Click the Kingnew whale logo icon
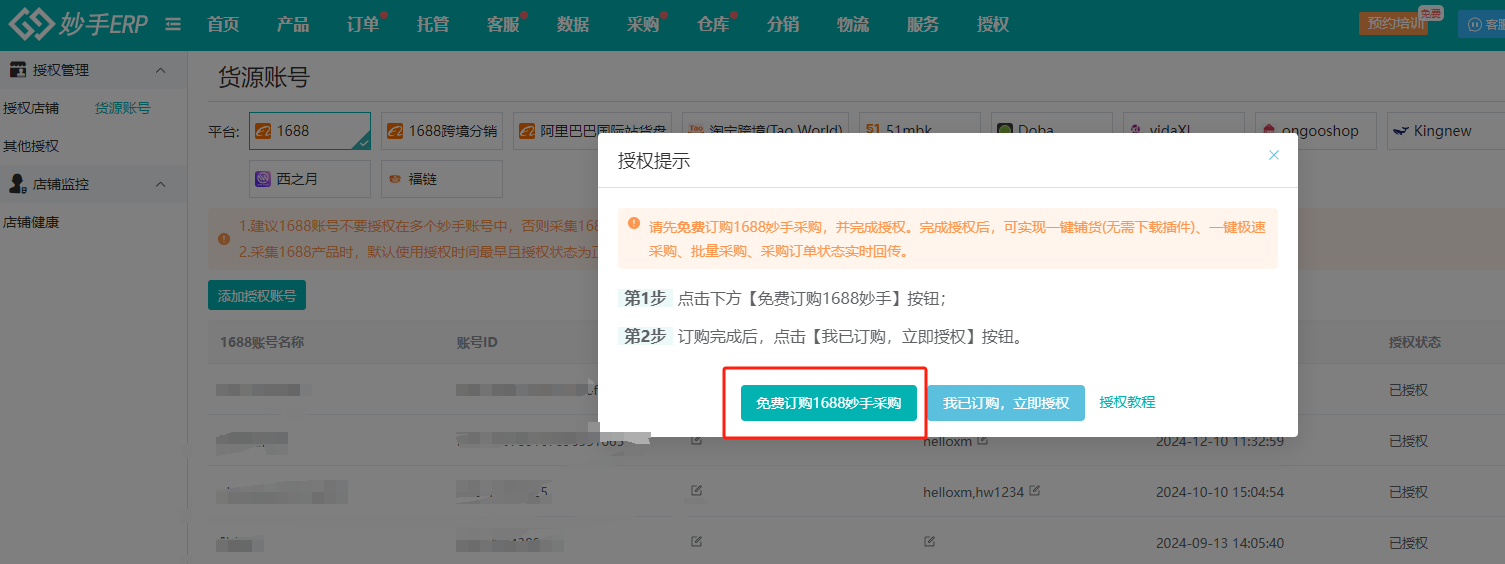The height and width of the screenshot is (564, 1505). coord(1401,131)
